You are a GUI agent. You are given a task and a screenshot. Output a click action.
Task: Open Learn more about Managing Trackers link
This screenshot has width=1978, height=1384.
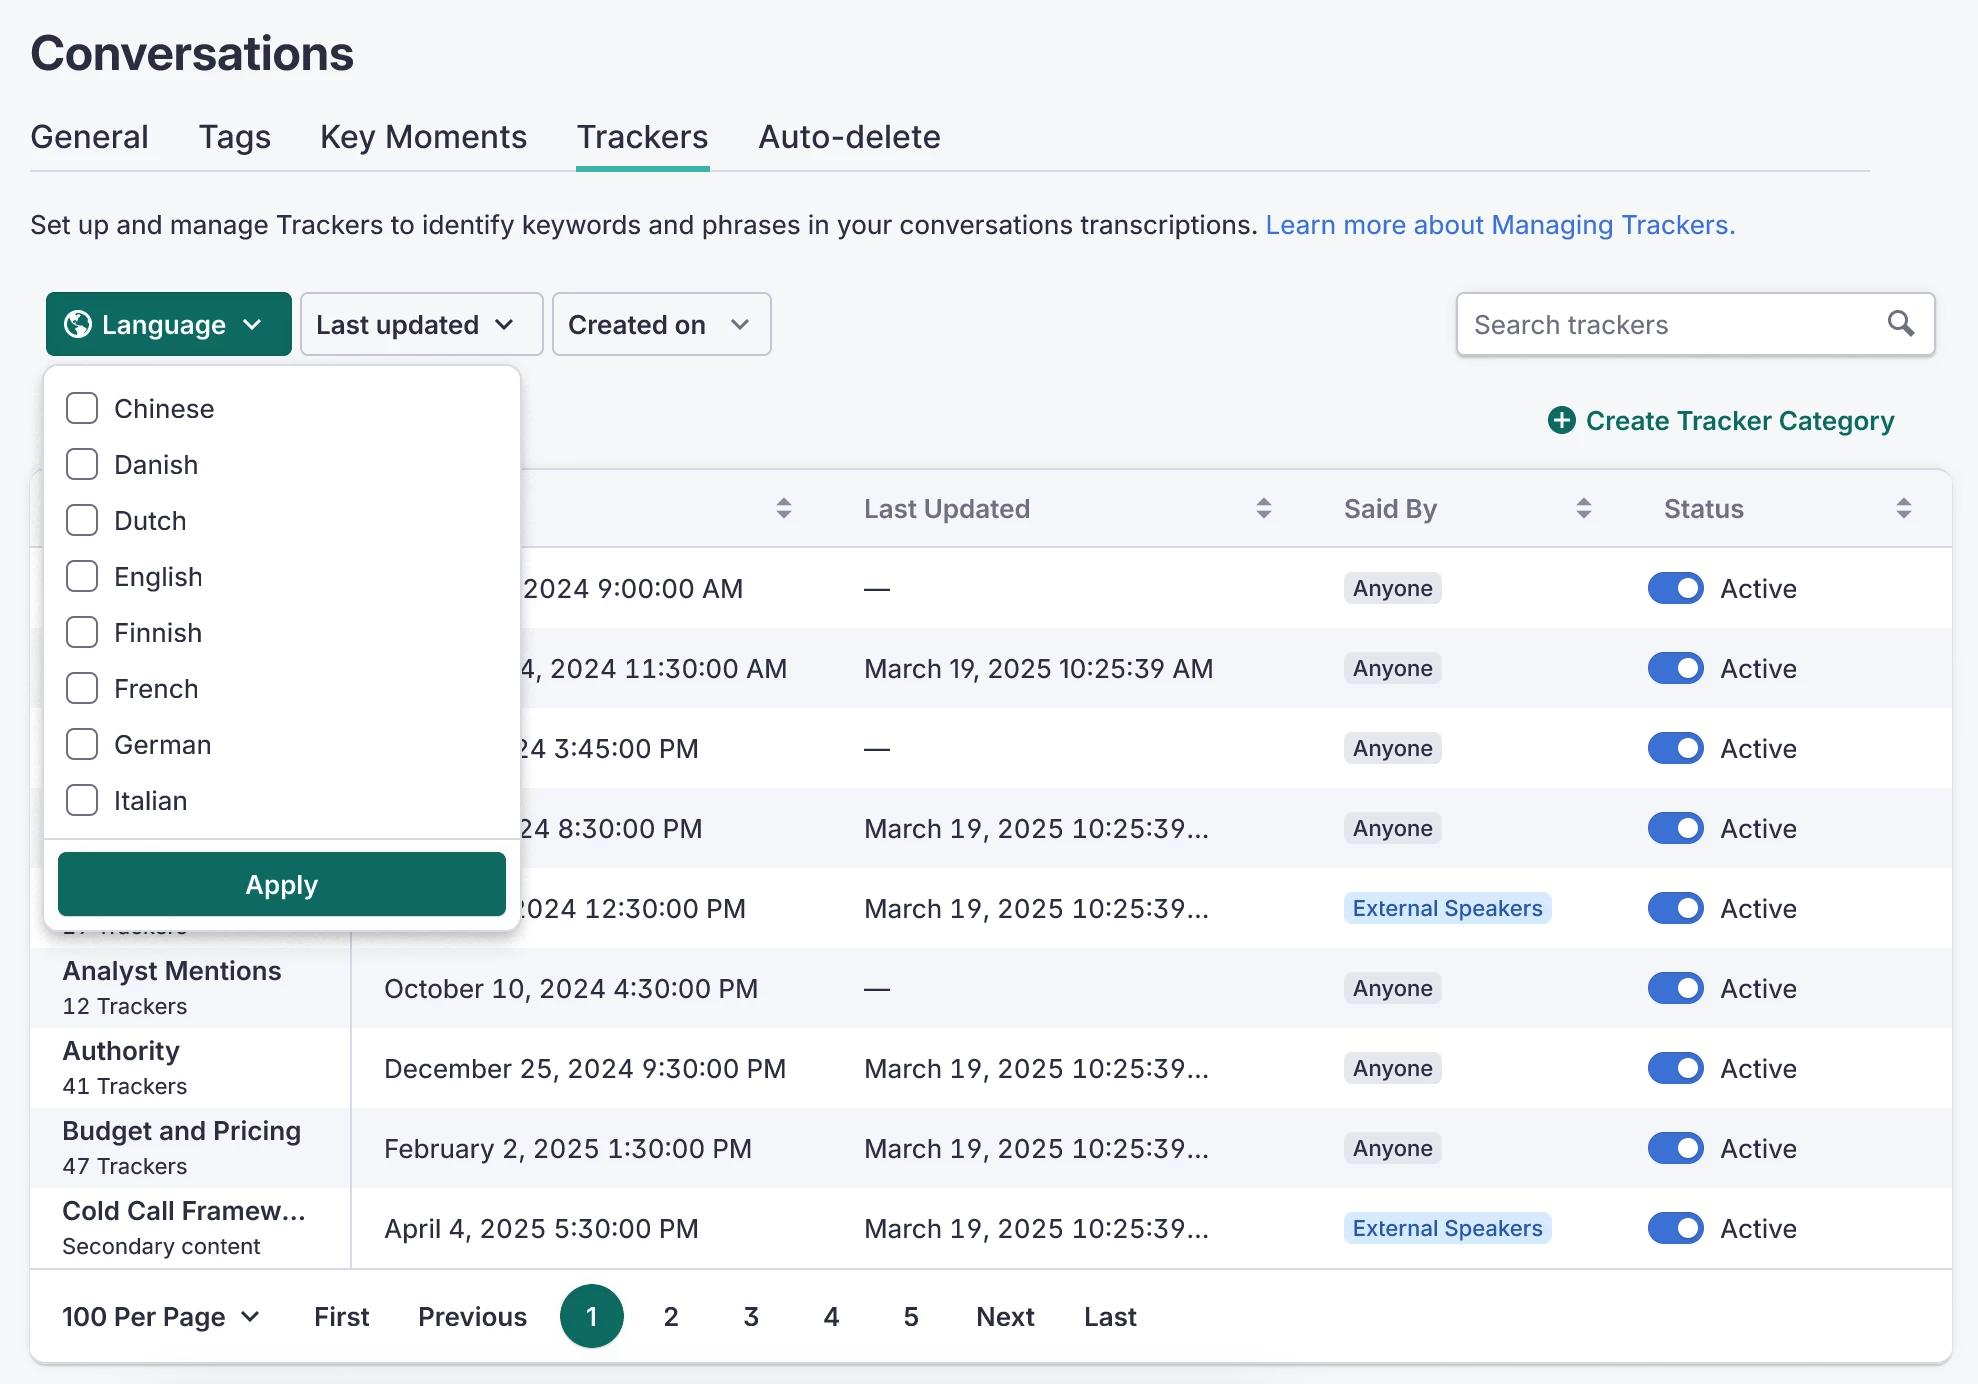1499,225
